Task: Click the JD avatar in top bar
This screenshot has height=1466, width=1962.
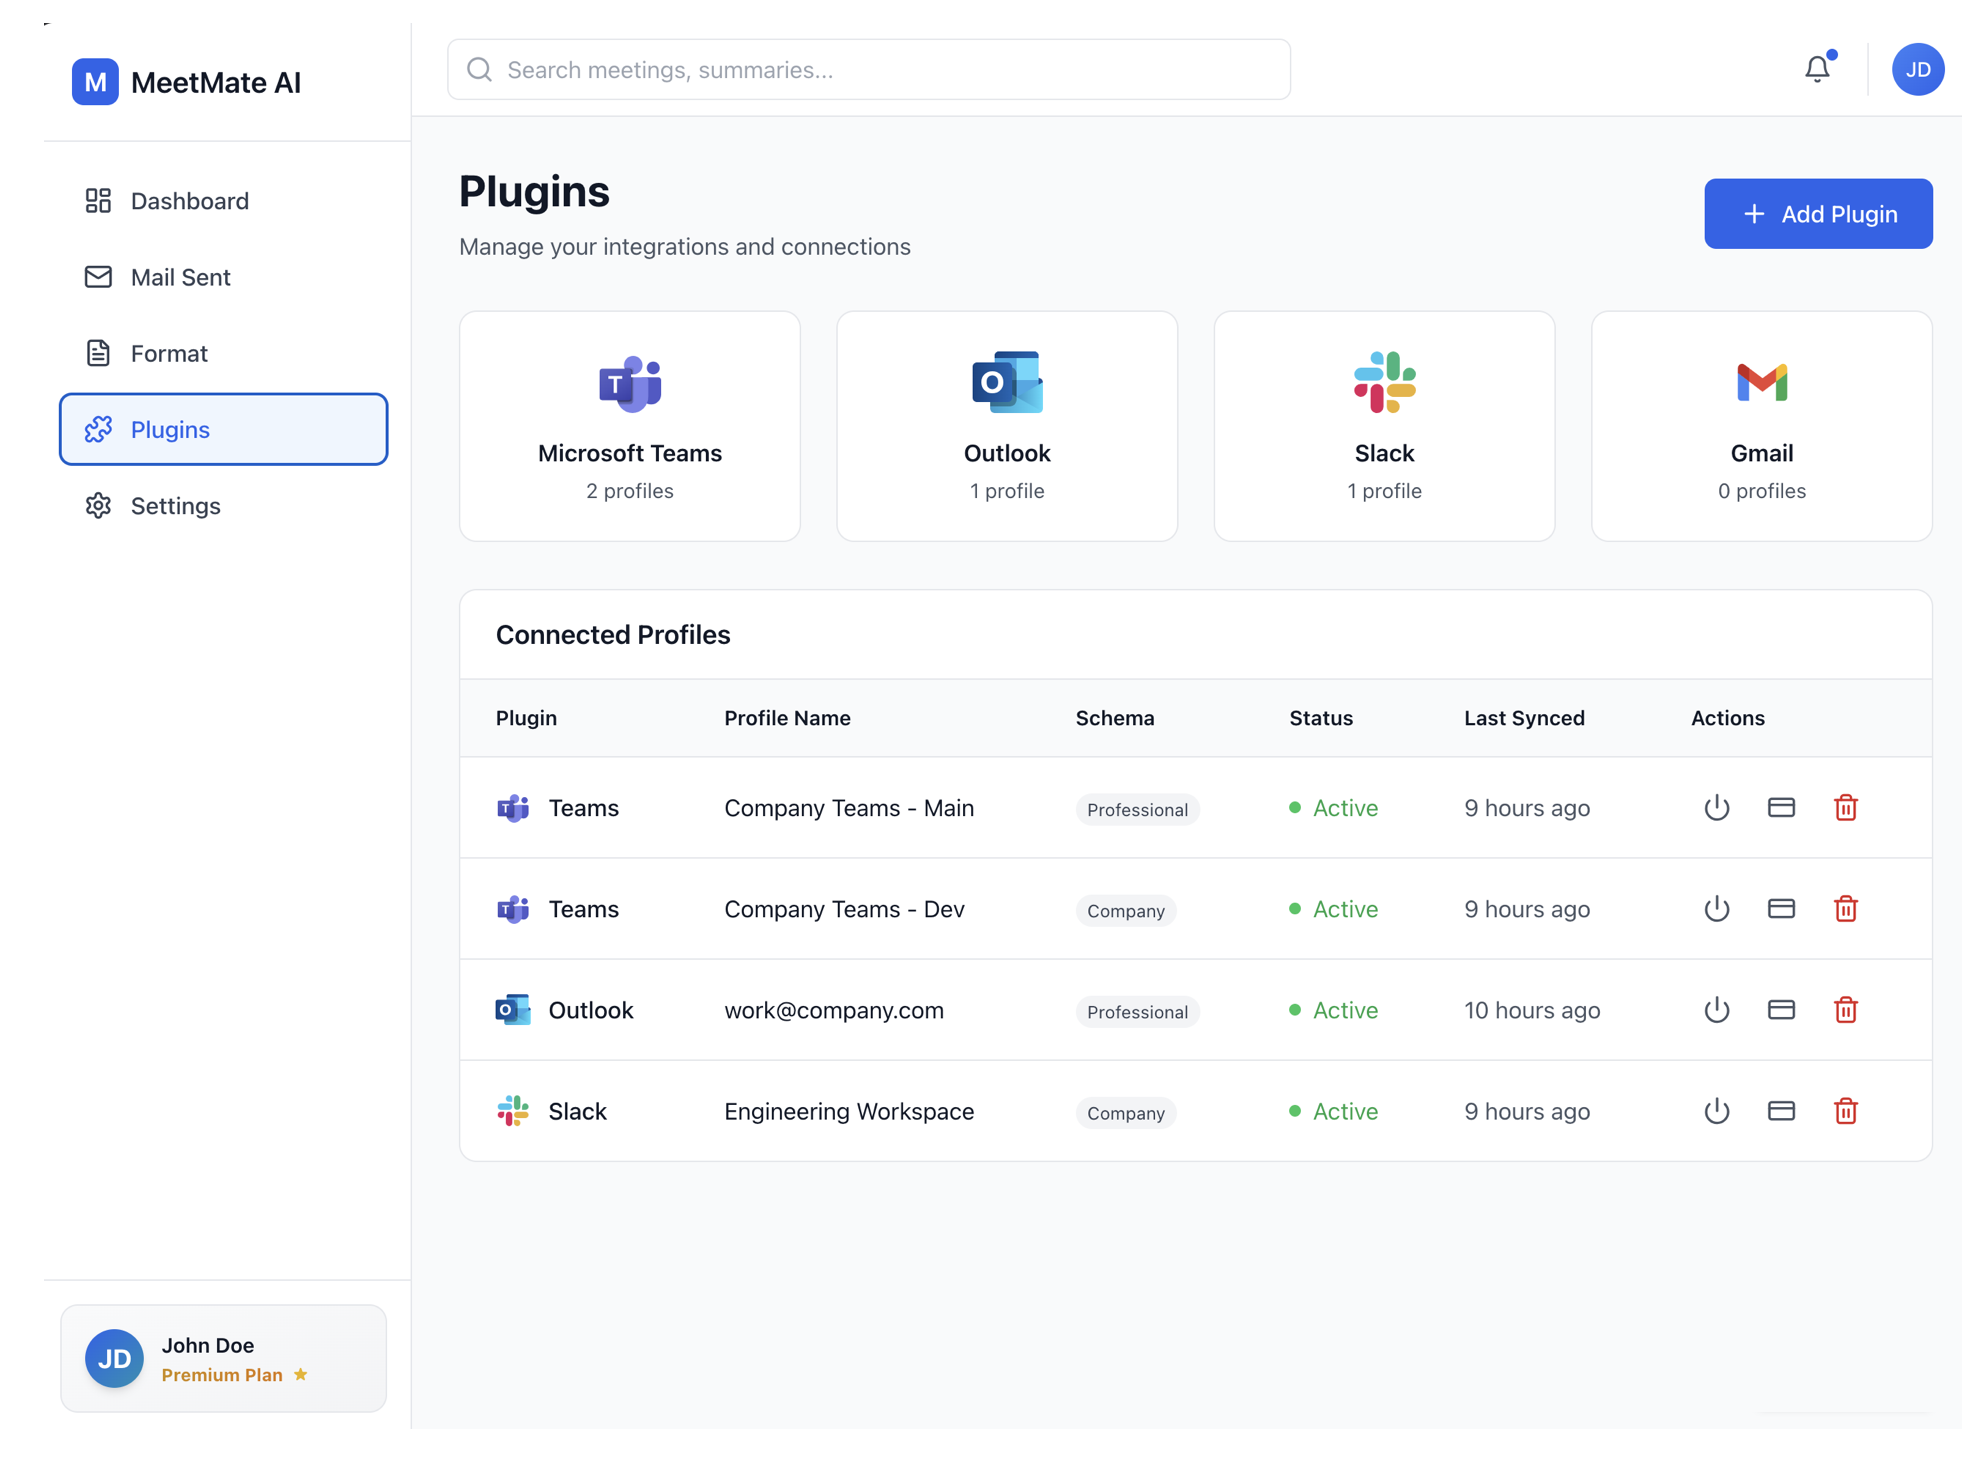Action: pos(1916,70)
